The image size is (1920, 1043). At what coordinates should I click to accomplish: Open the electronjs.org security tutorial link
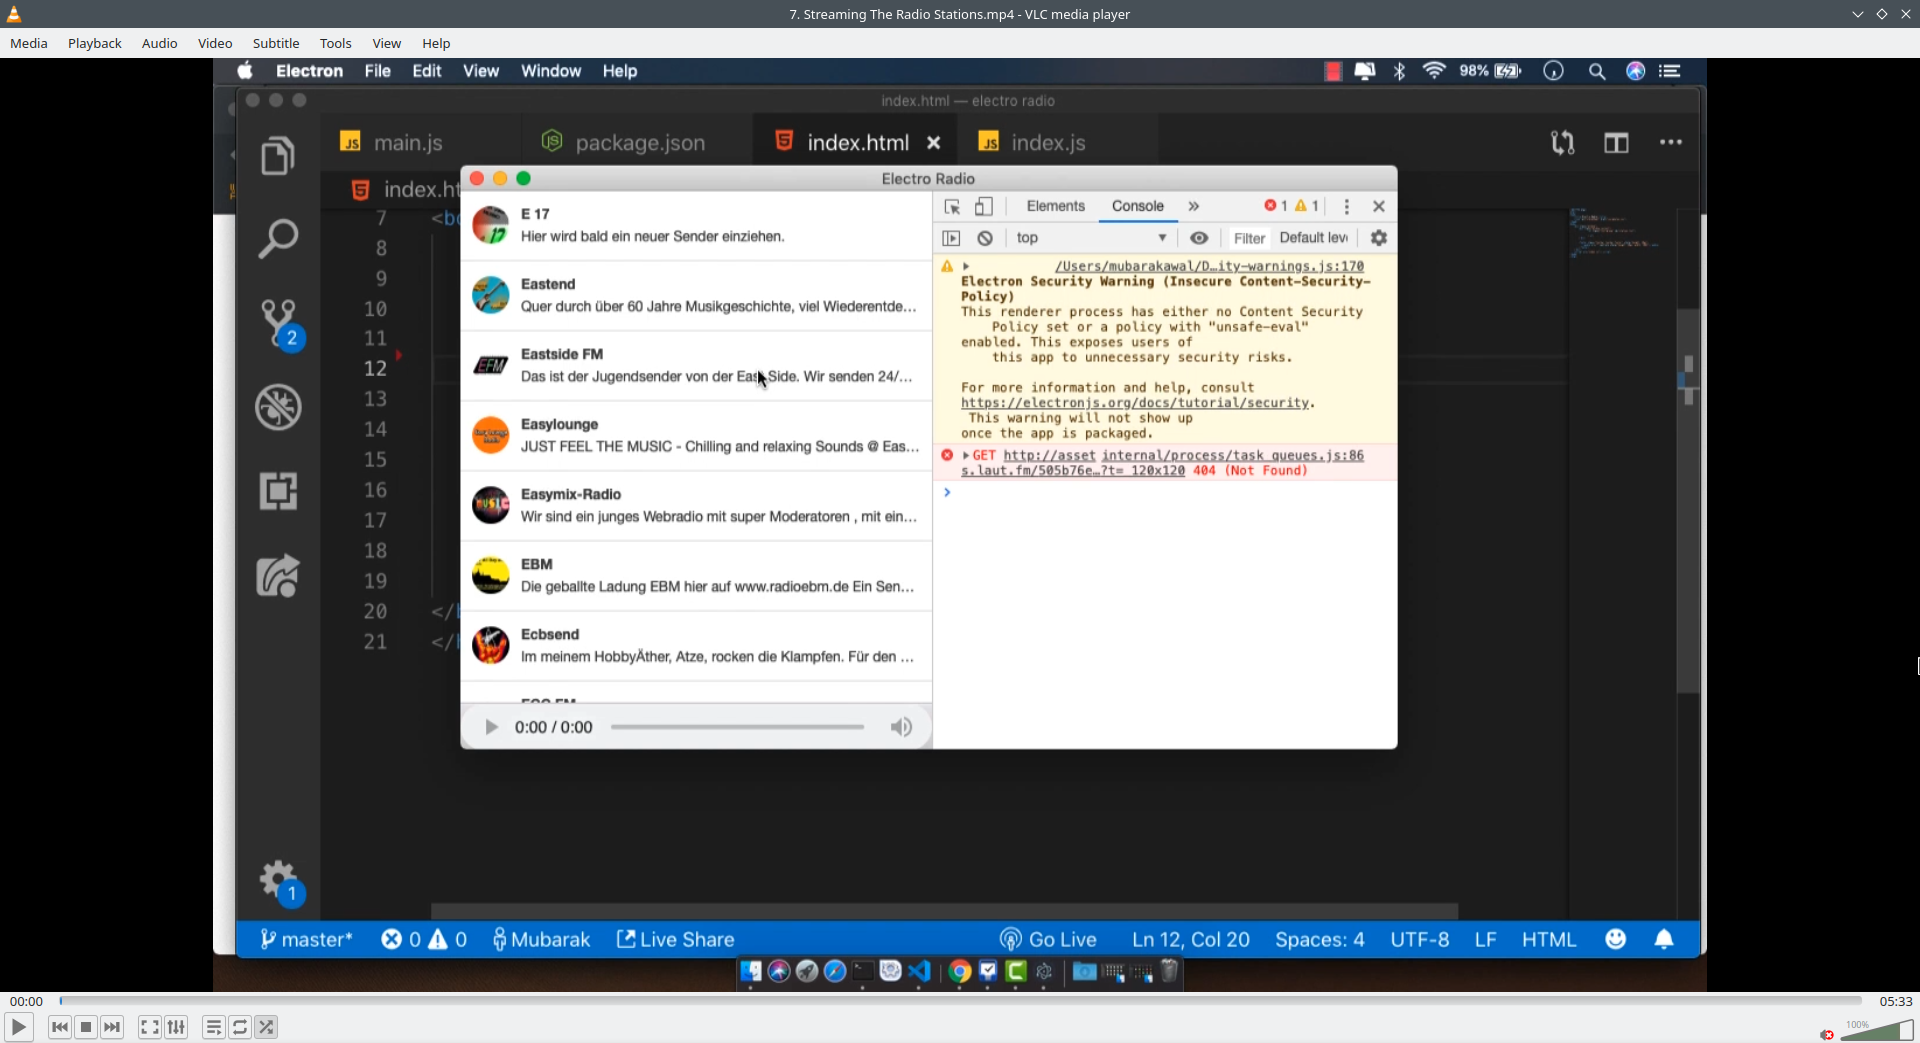1135,403
